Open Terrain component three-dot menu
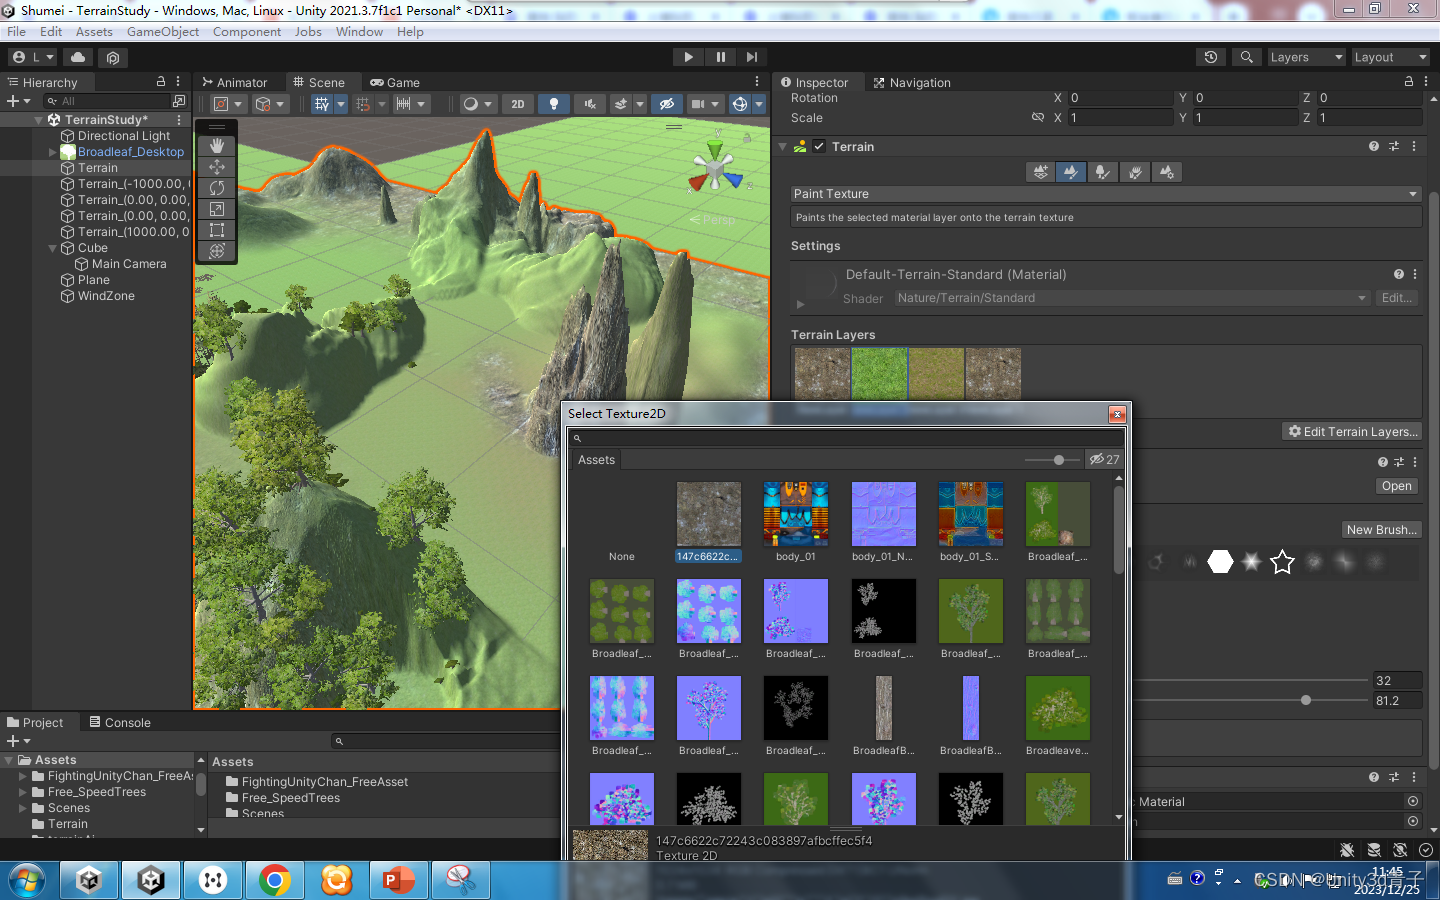 point(1414,146)
